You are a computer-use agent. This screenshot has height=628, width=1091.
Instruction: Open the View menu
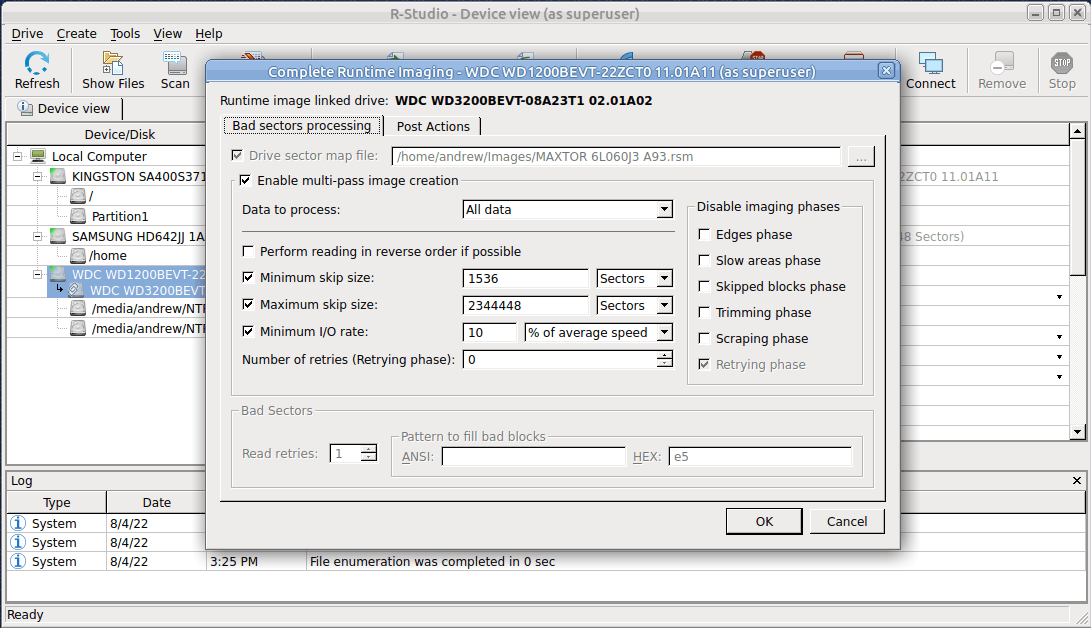pyautogui.click(x=168, y=33)
